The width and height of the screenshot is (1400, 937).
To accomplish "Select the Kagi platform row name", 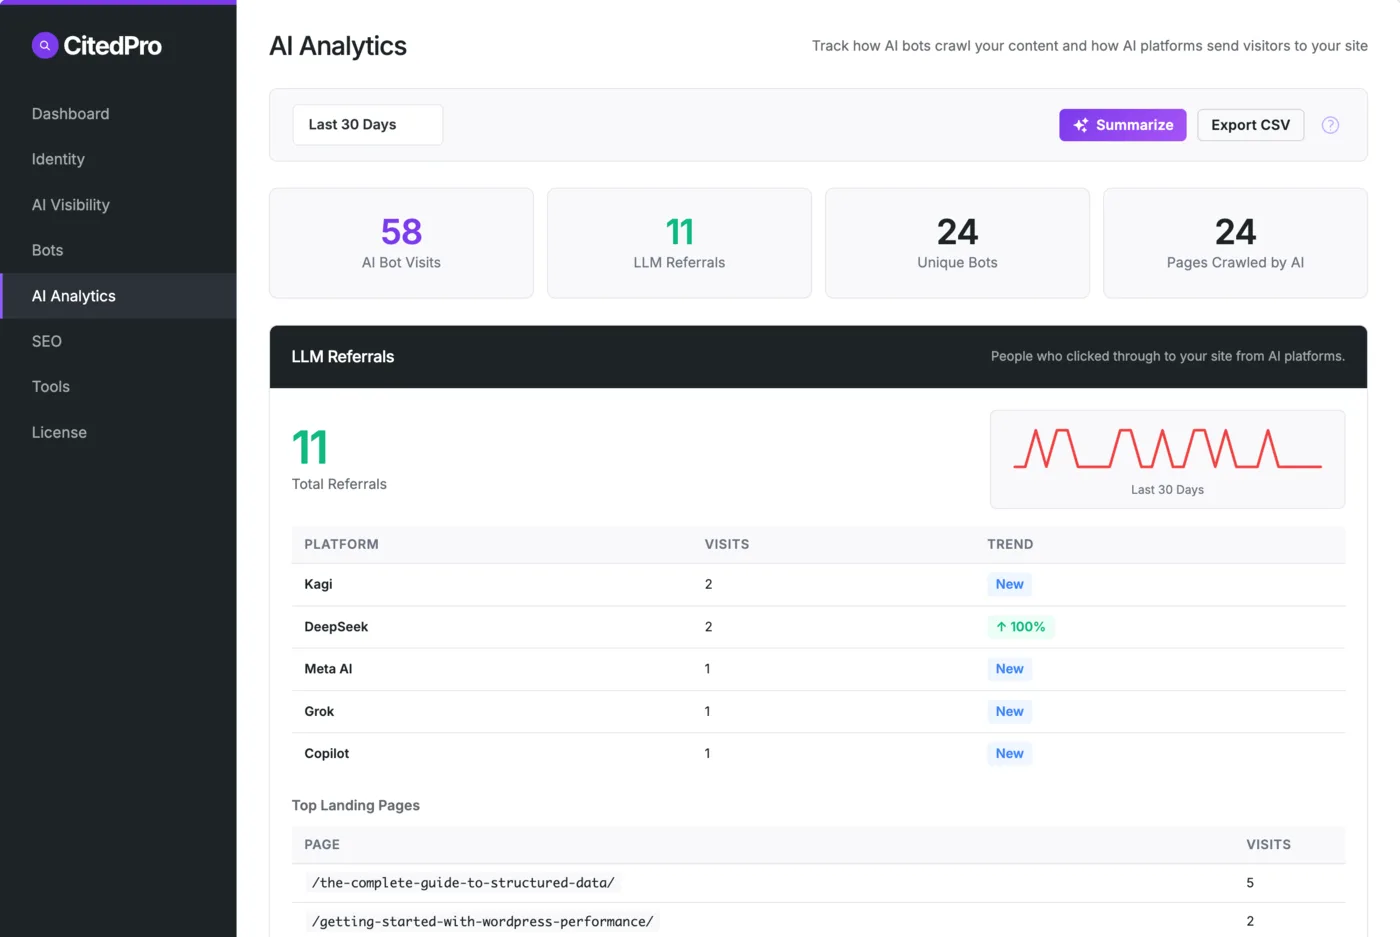I will coord(318,584).
